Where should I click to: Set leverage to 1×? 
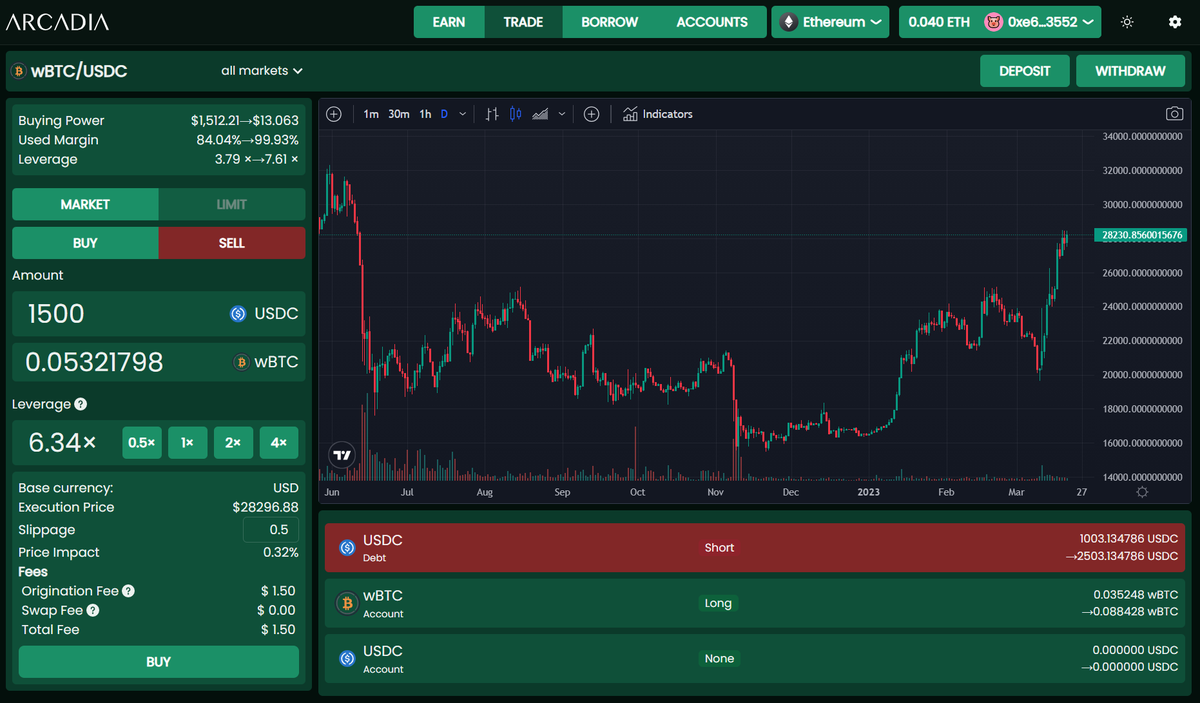[x=187, y=442]
